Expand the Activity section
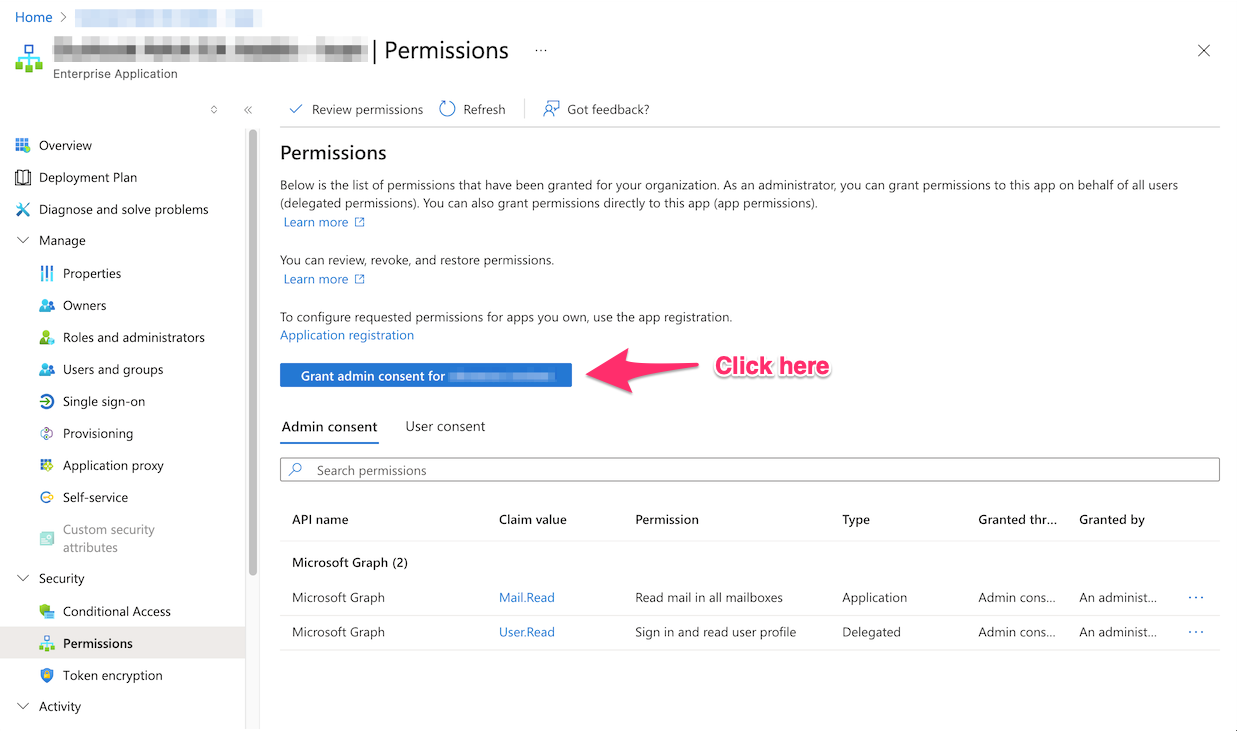Viewport: 1237px width, 731px height. [x=23, y=706]
